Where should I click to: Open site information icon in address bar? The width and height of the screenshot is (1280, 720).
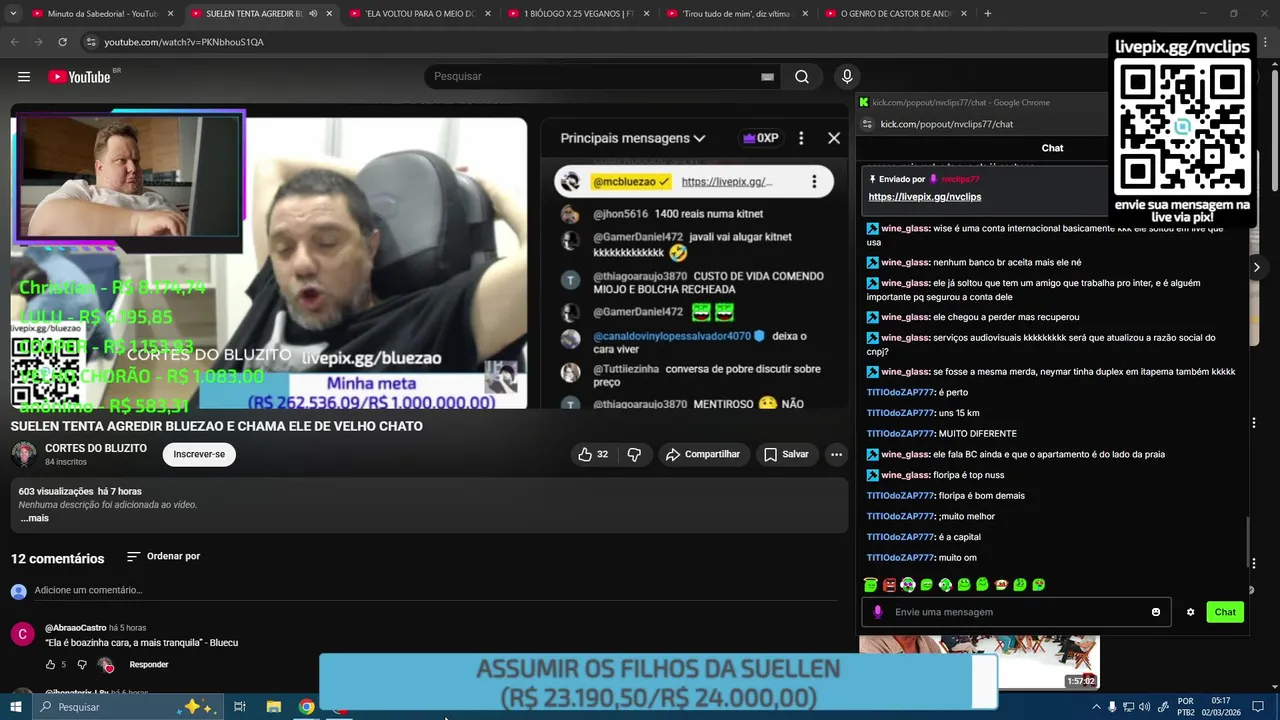click(x=91, y=42)
